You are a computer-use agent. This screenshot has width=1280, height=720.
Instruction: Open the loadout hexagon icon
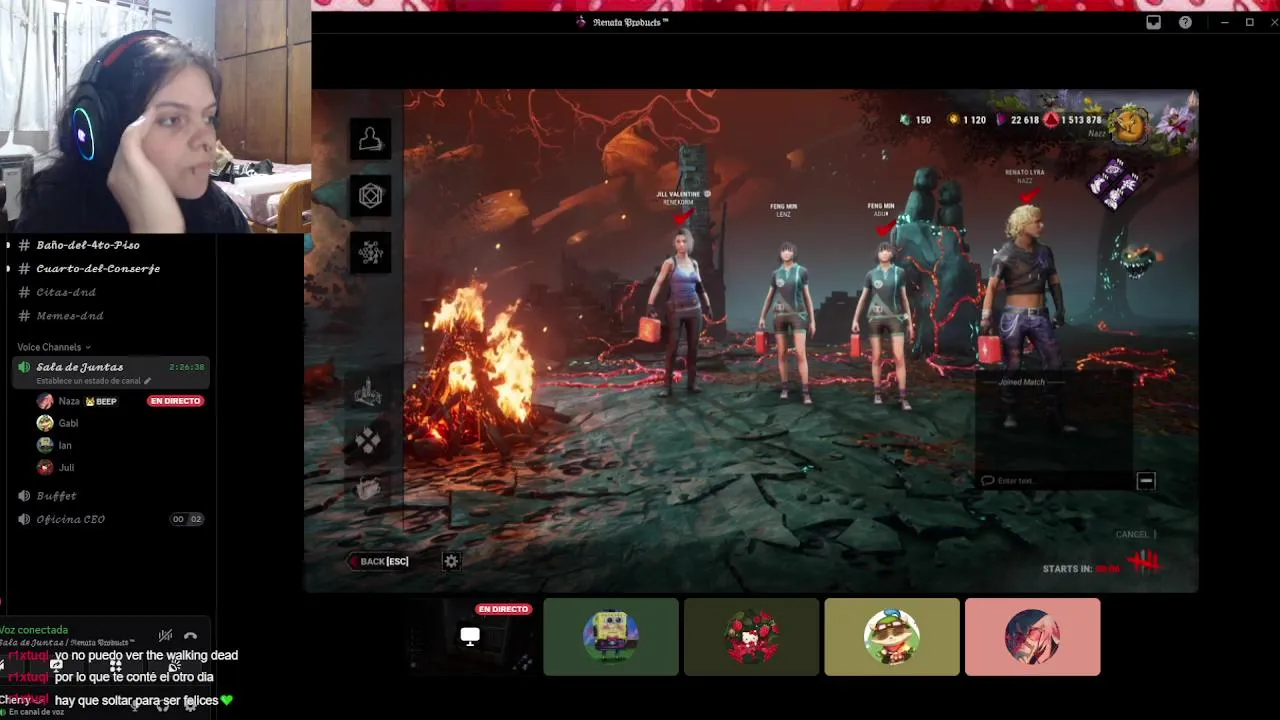coord(371,196)
